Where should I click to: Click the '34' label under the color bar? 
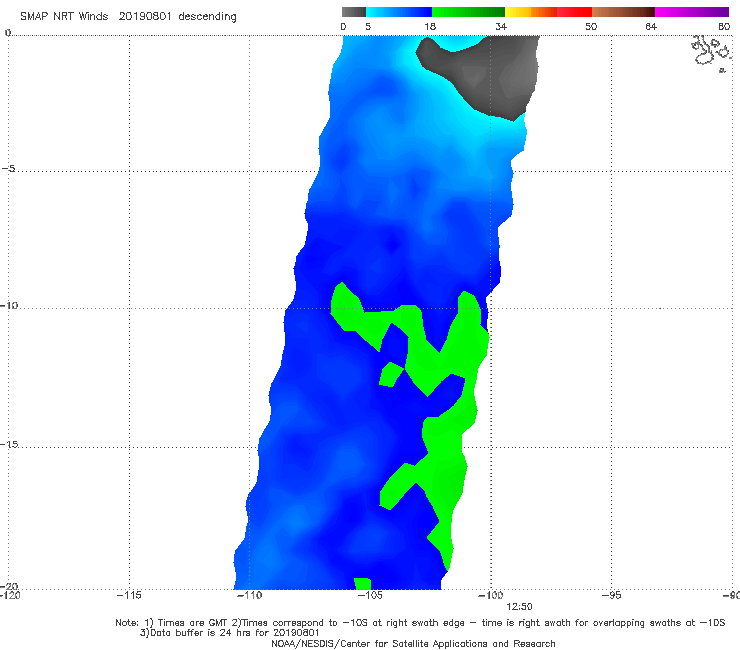tap(501, 26)
